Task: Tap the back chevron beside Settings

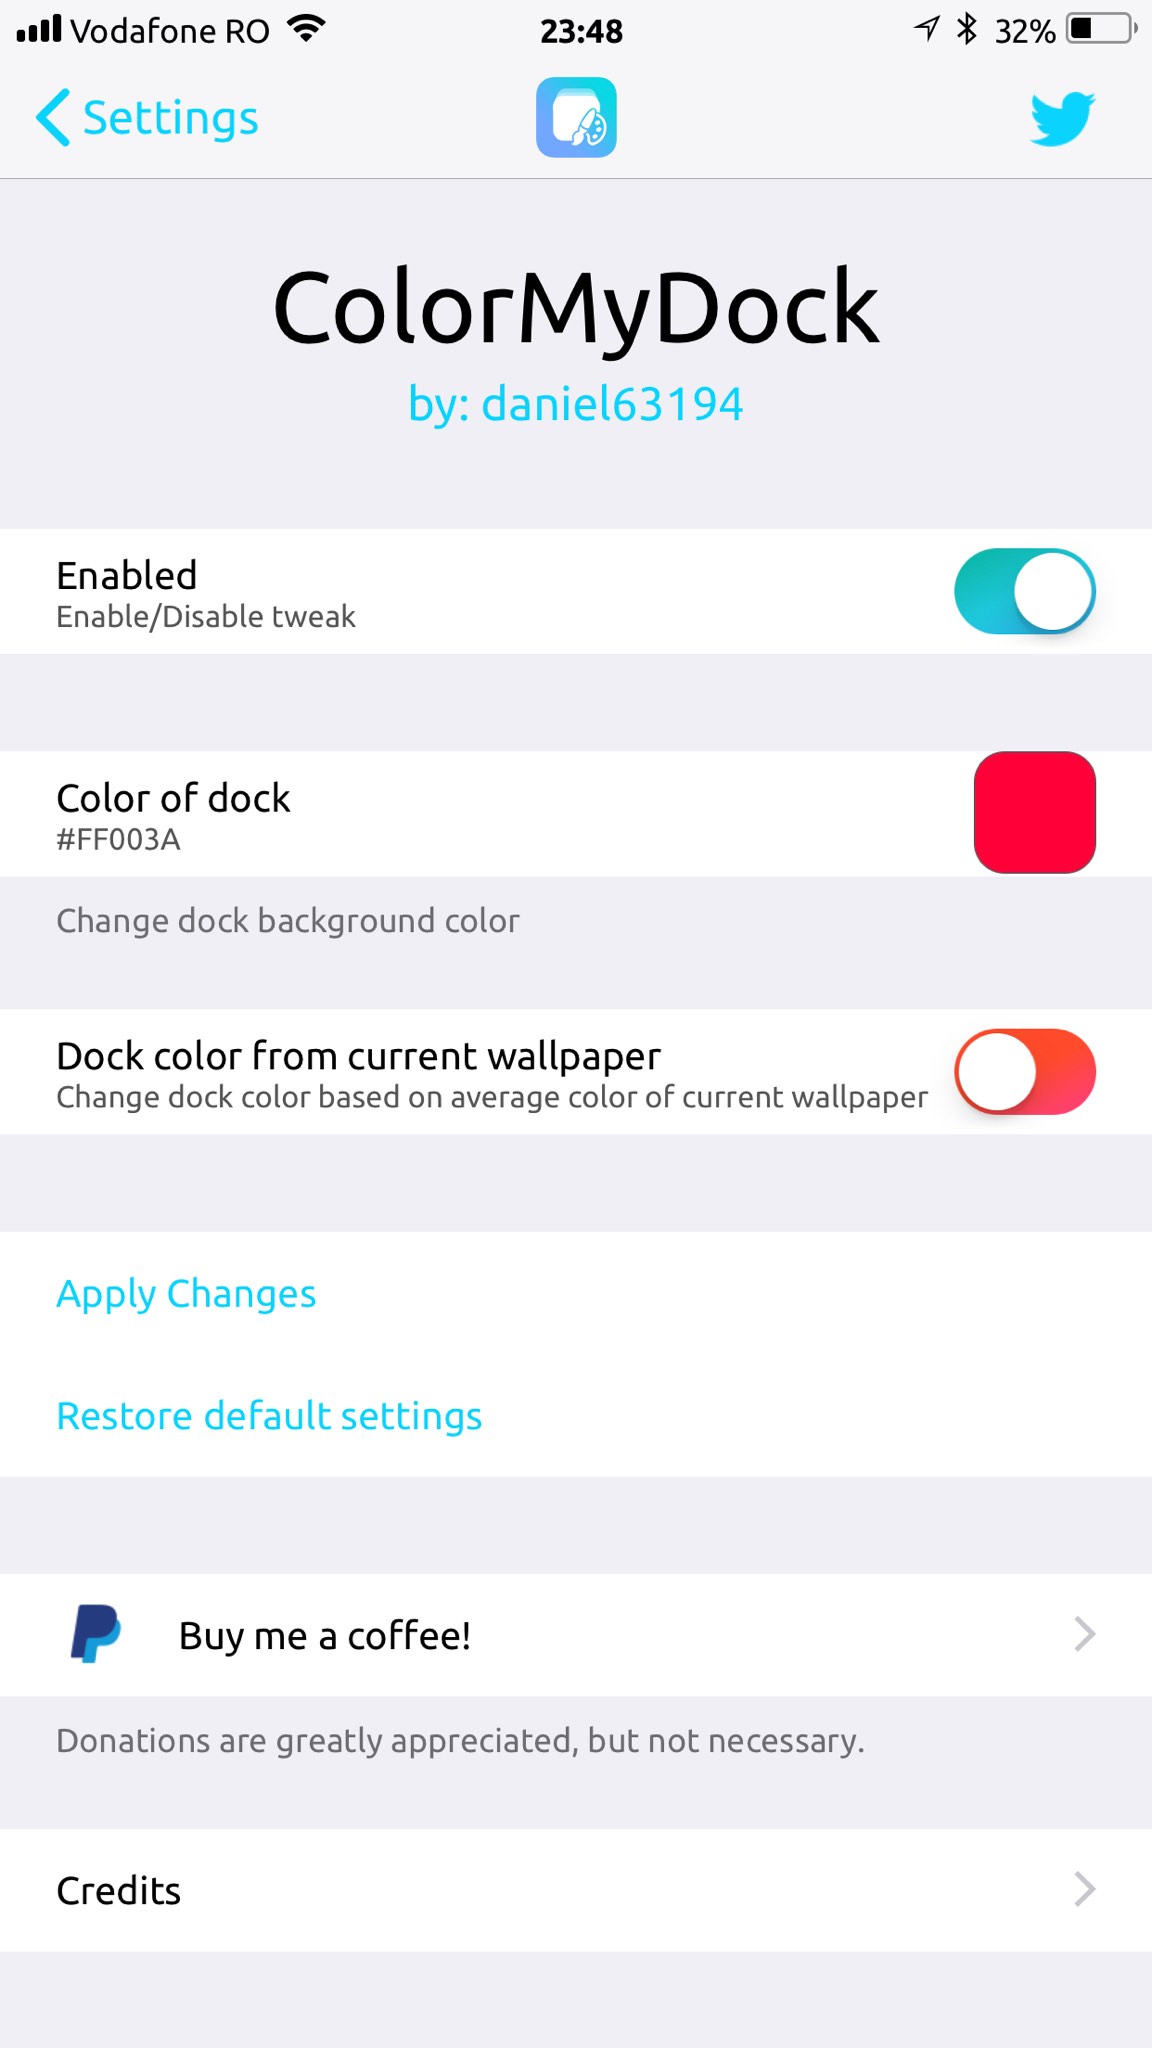Action: pyautogui.click(x=54, y=117)
